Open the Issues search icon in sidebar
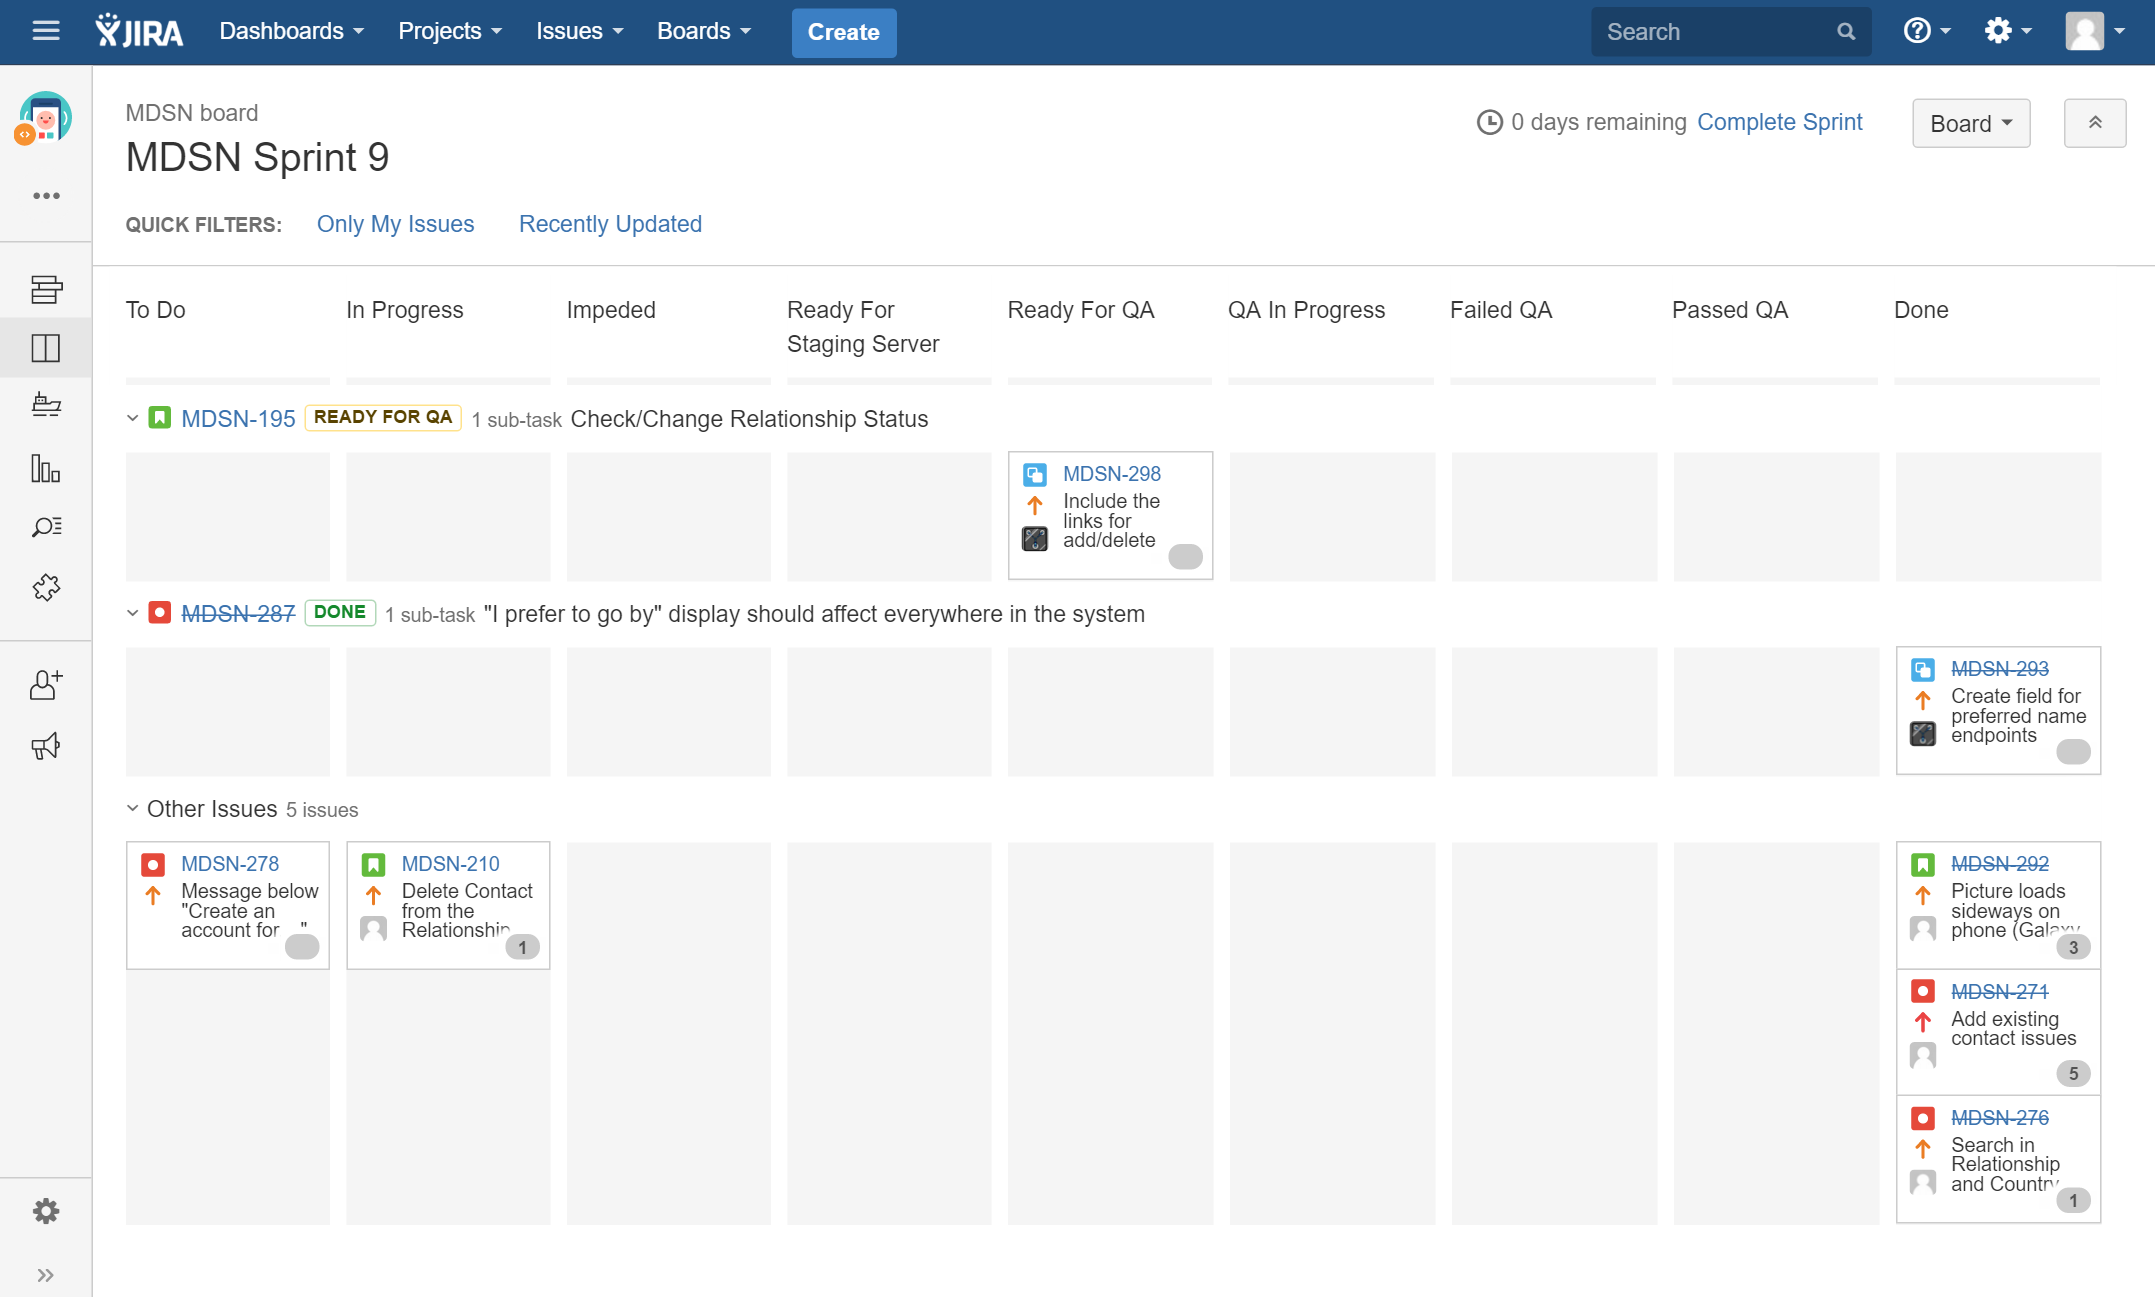 [46, 527]
